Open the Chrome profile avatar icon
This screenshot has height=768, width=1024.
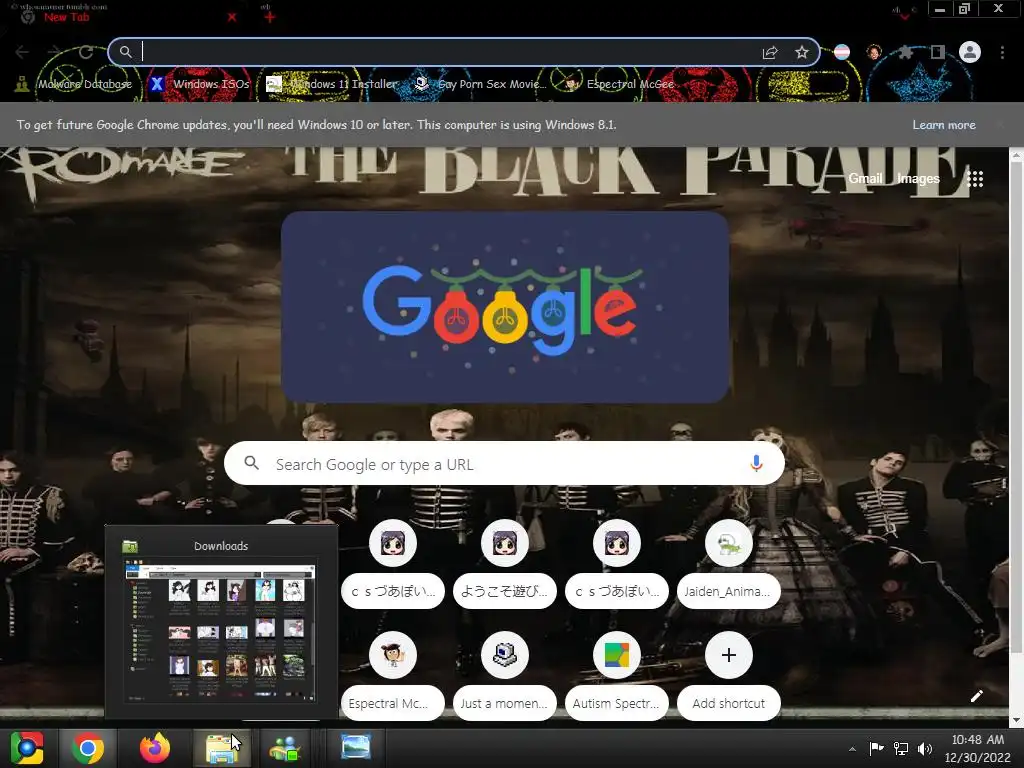point(970,52)
